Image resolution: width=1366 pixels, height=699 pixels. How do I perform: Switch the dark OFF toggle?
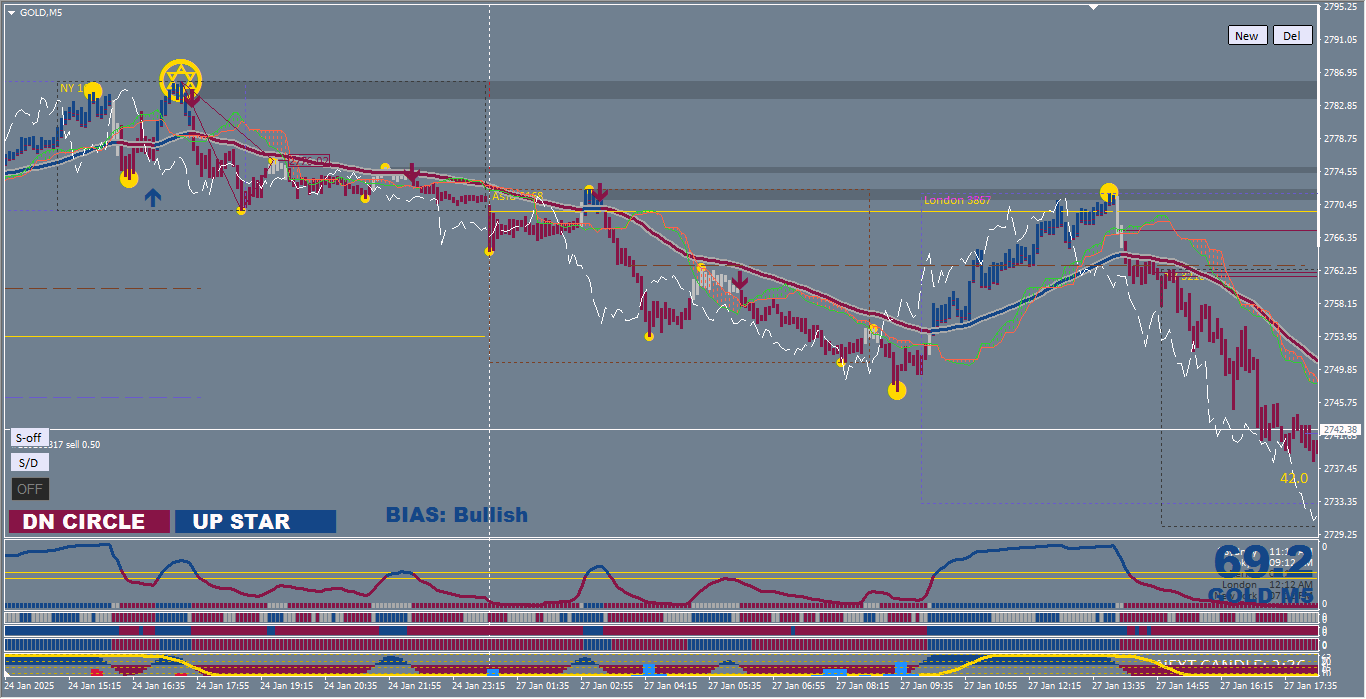30,489
